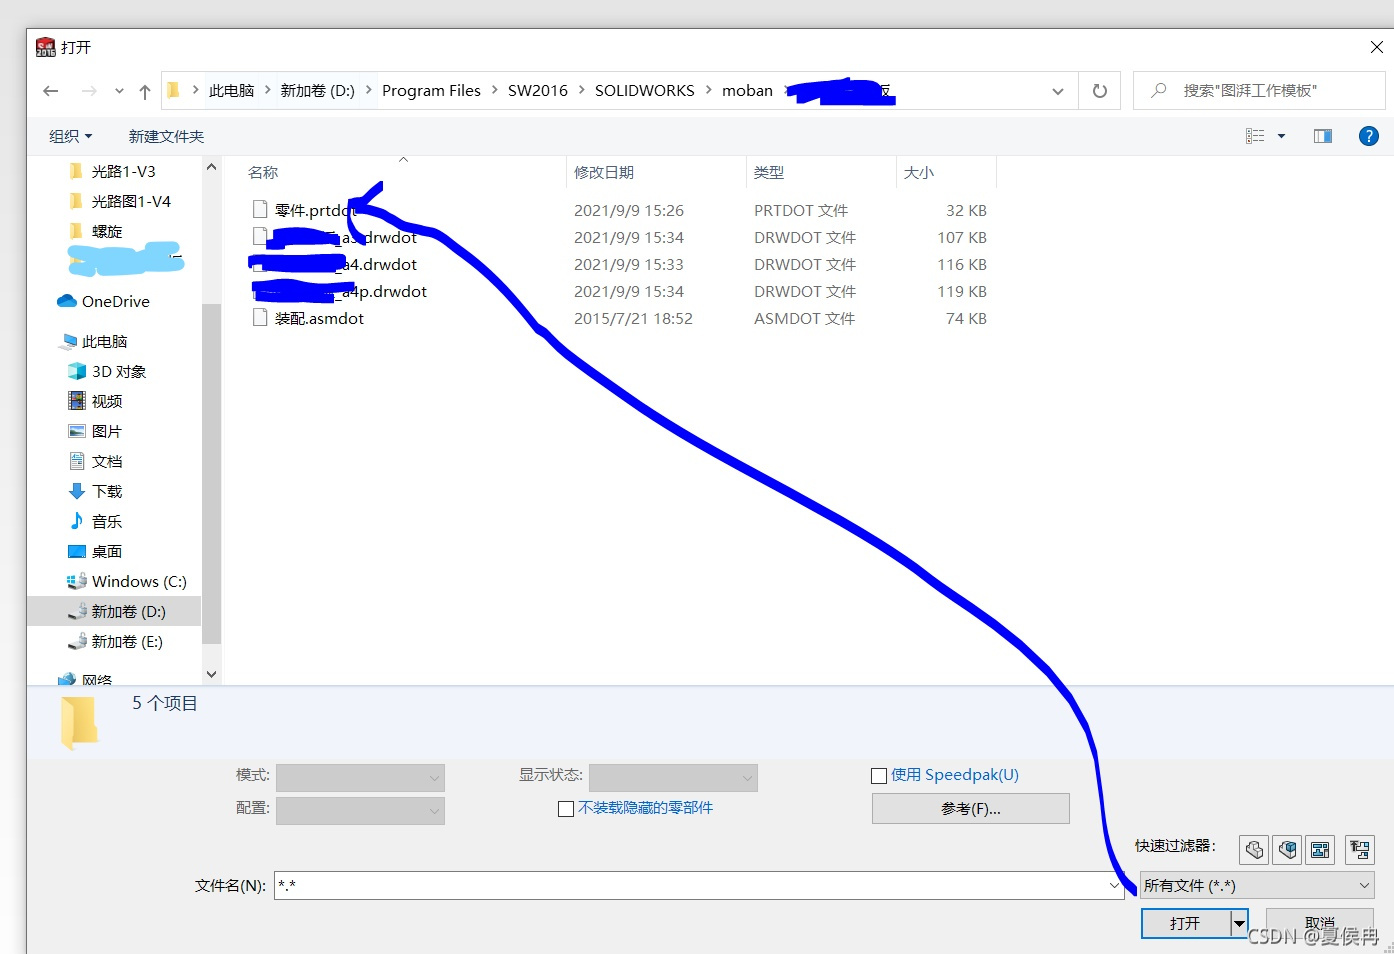
Task: Change the file view layout icon
Action: [1255, 136]
